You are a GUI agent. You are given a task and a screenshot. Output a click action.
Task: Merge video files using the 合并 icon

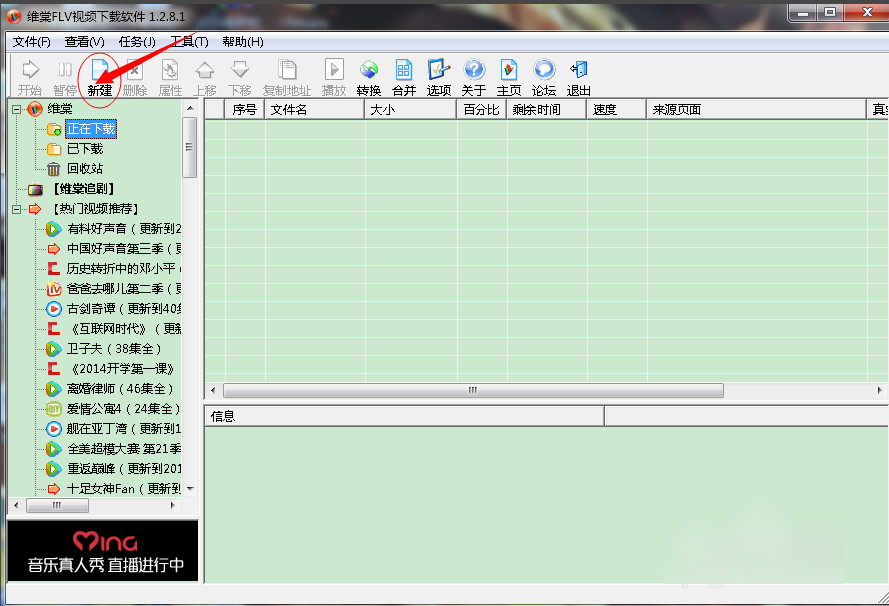tap(403, 75)
